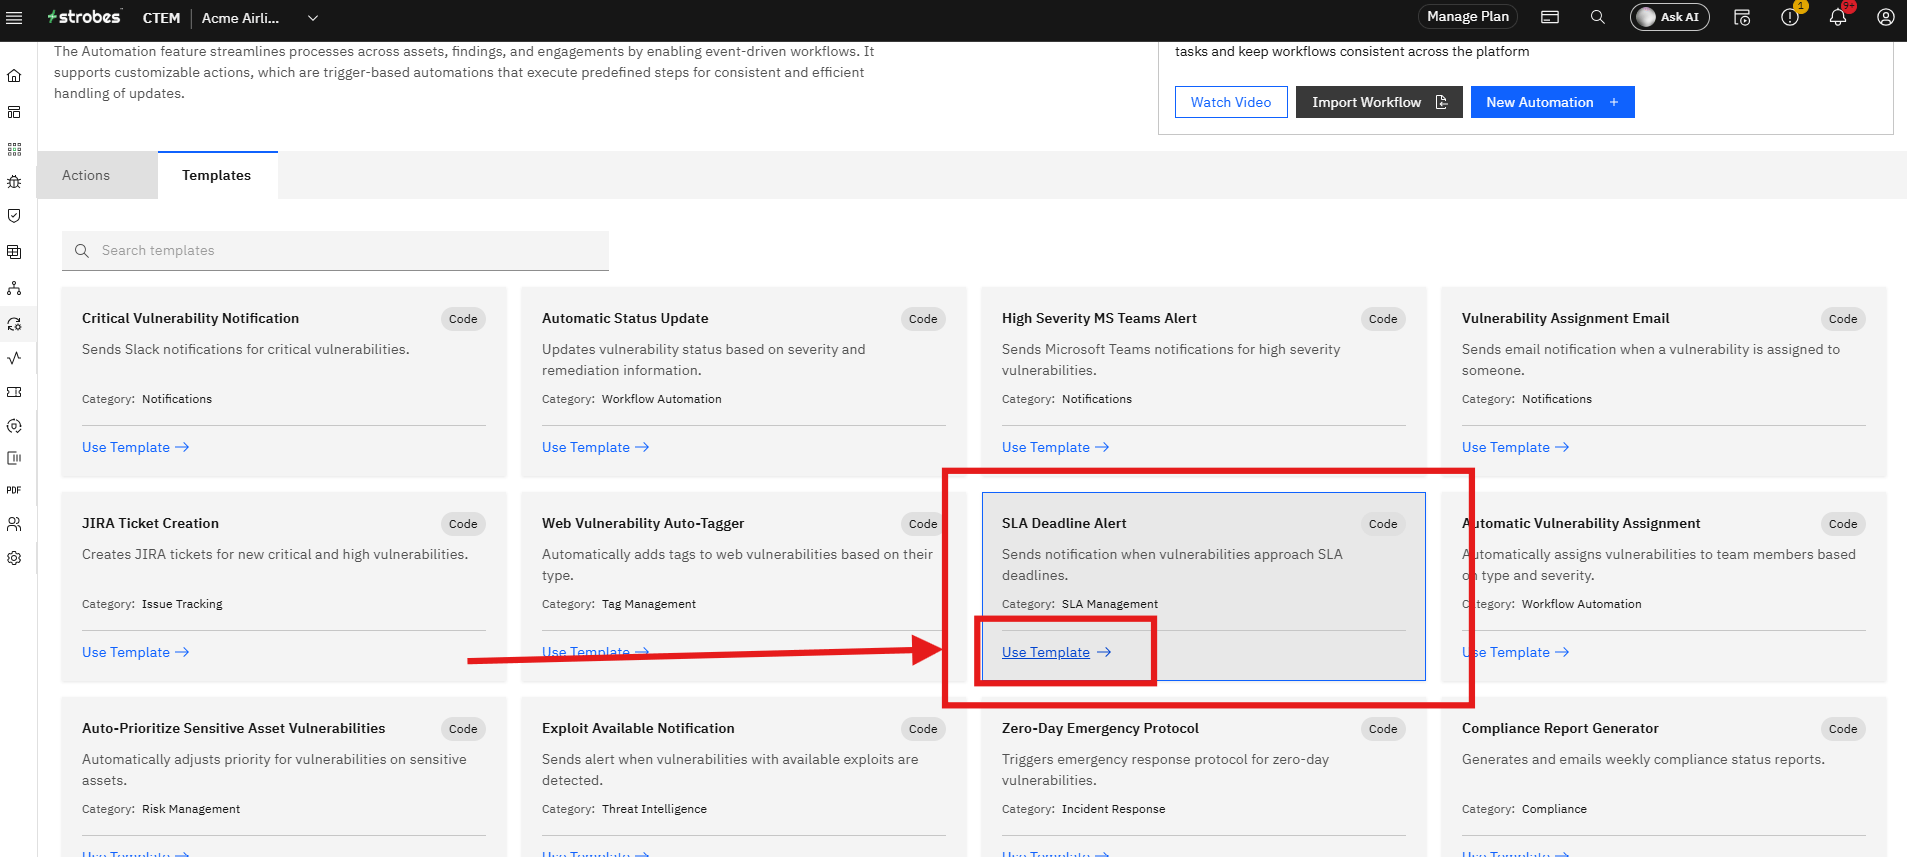Image resolution: width=1907 pixels, height=857 pixels.
Task: Open the alerts exclamation icon with badge
Action: point(1790,17)
